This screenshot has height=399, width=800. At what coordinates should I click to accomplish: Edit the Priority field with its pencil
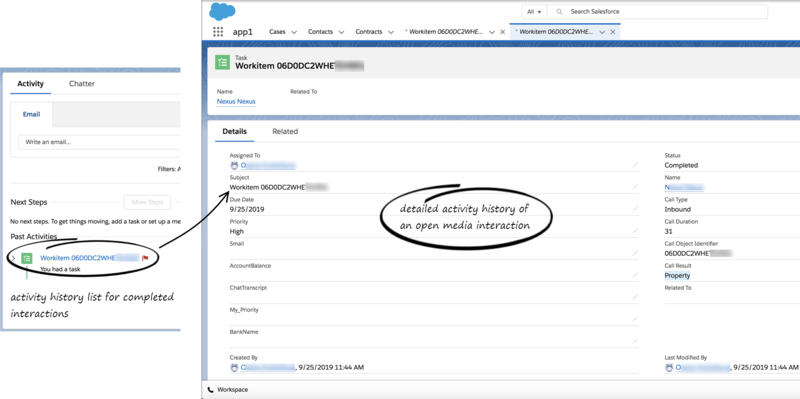click(635, 231)
